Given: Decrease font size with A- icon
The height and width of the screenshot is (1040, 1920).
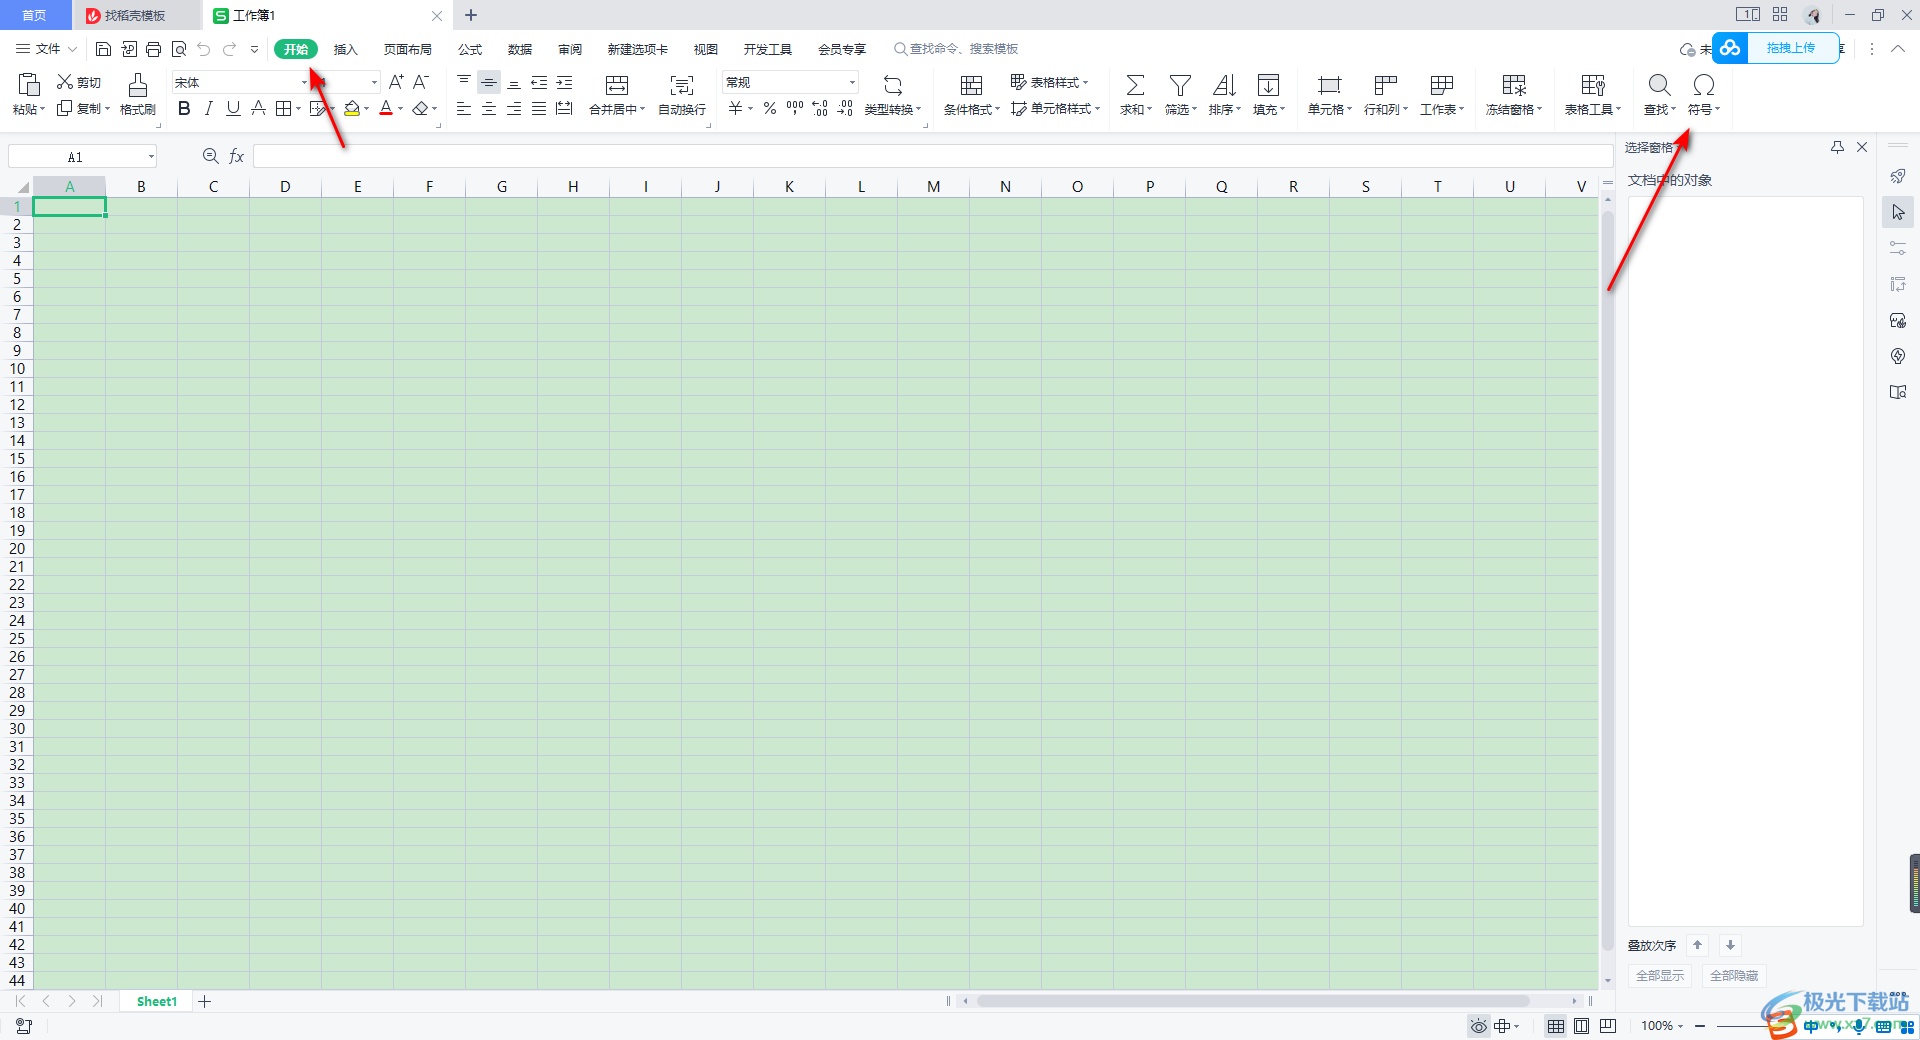Looking at the screenshot, I should click(421, 82).
